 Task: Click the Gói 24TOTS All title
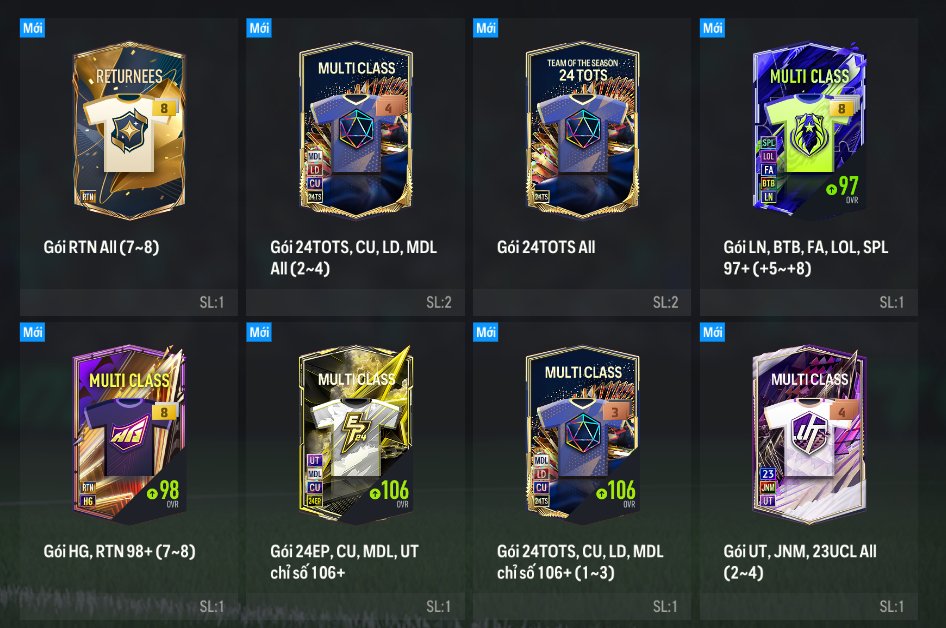tap(546, 247)
